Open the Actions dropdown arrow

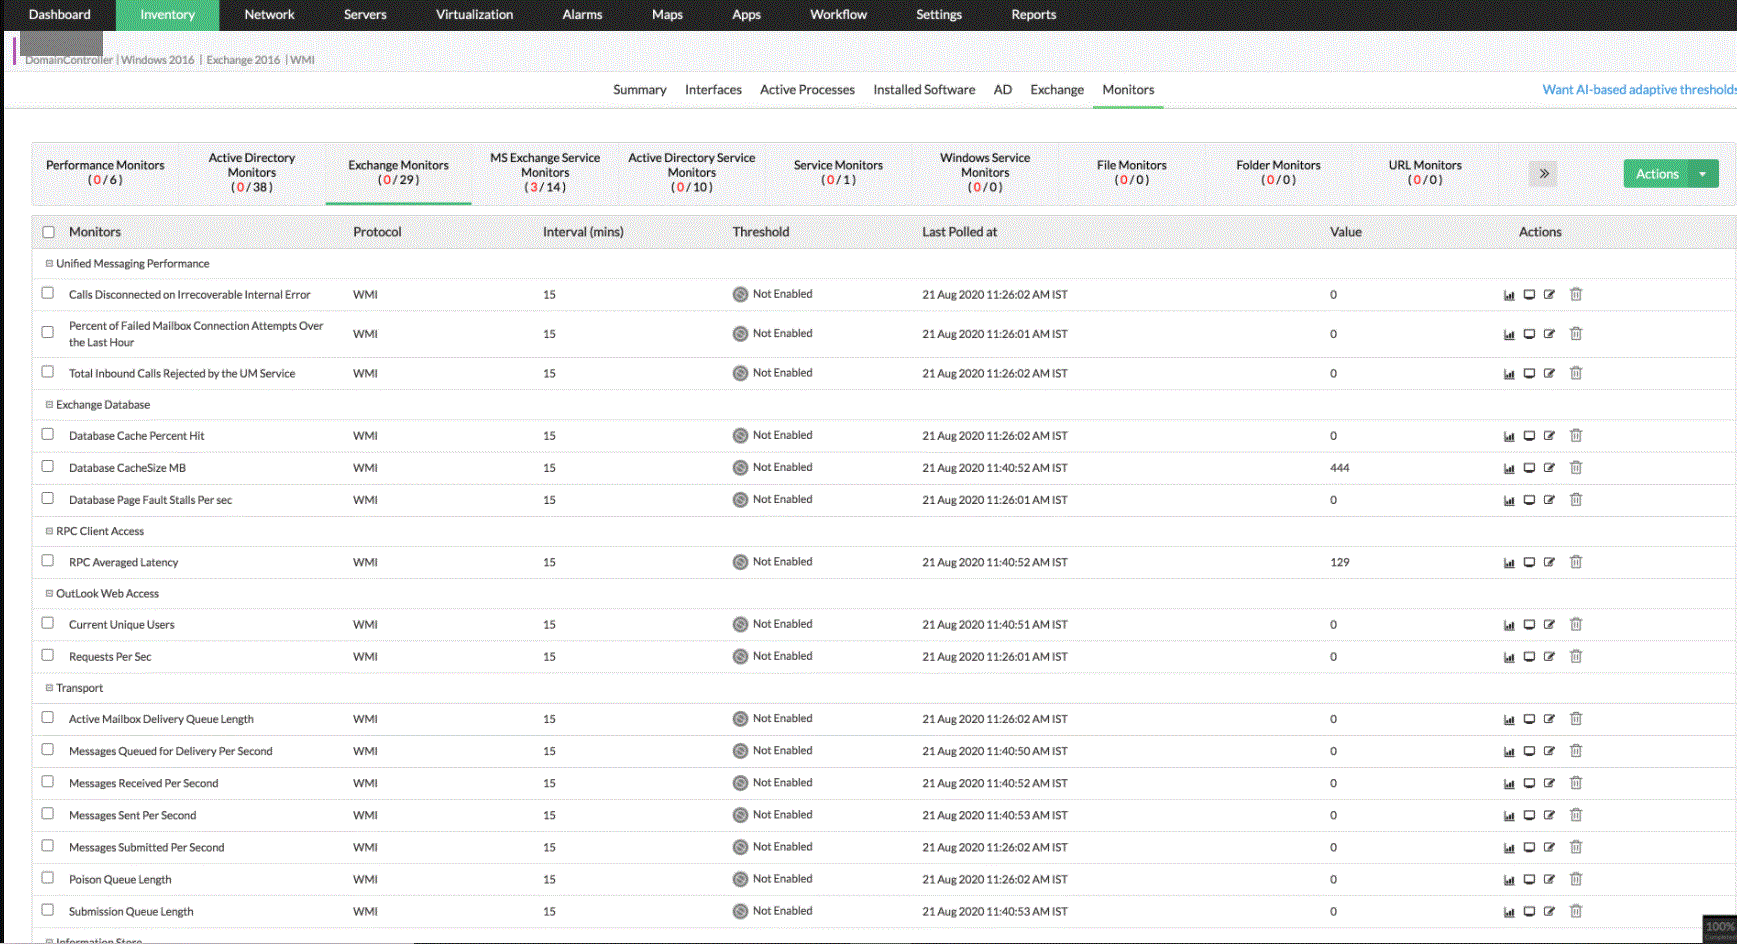pyautogui.click(x=1703, y=173)
